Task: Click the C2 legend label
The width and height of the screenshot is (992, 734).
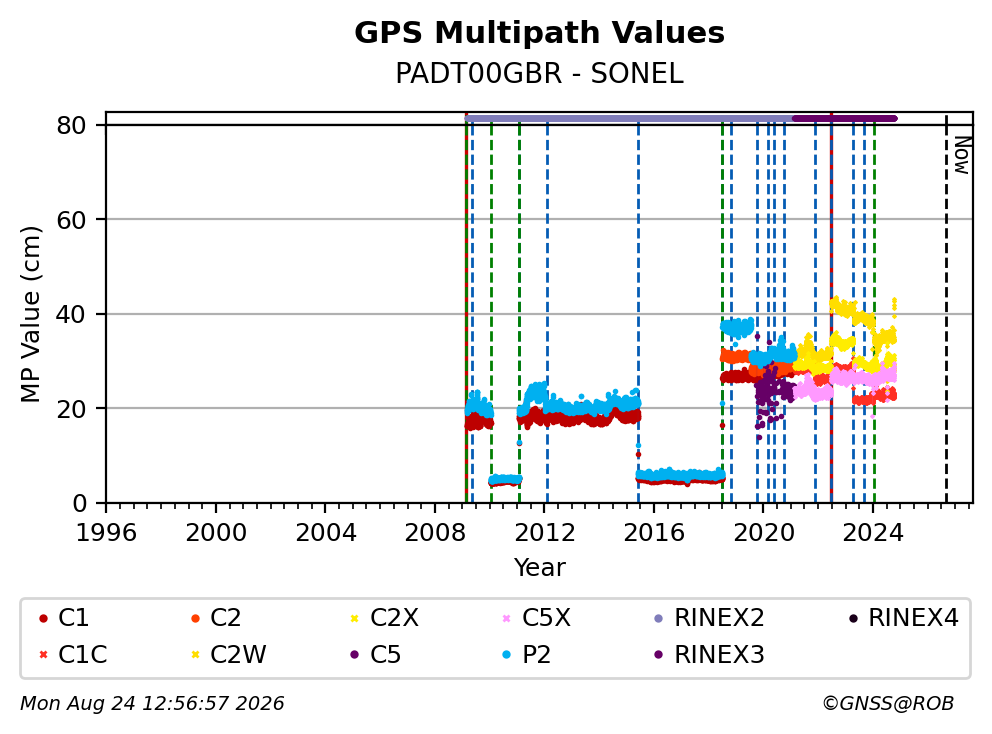Action: point(225,618)
